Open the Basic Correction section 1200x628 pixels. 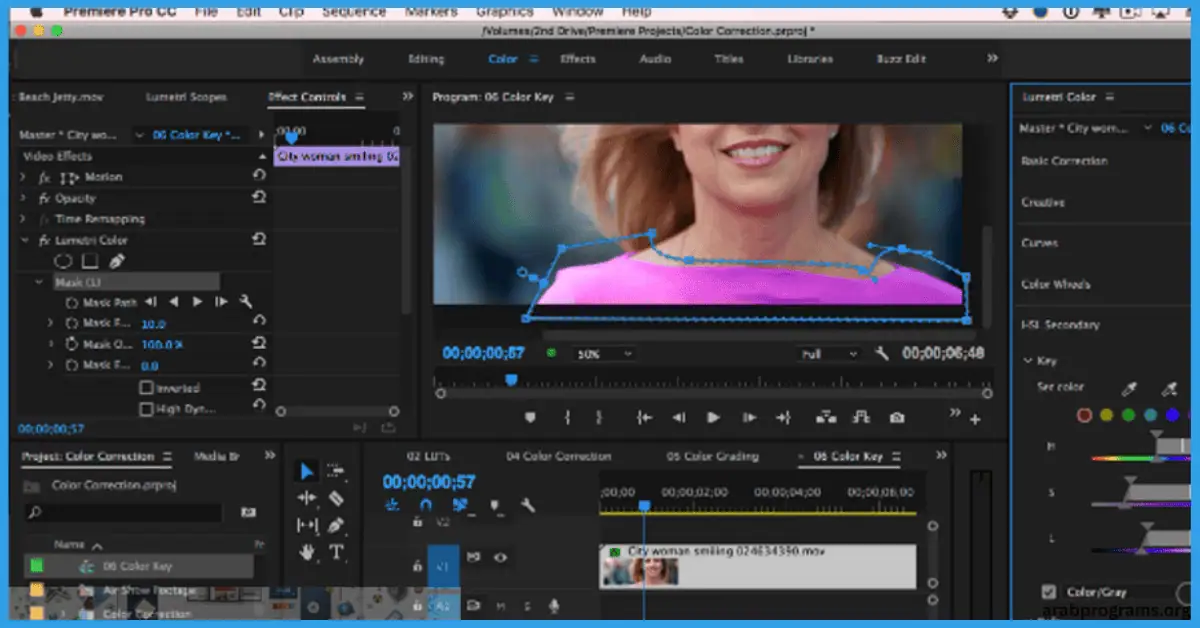pyautogui.click(x=1064, y=161)
